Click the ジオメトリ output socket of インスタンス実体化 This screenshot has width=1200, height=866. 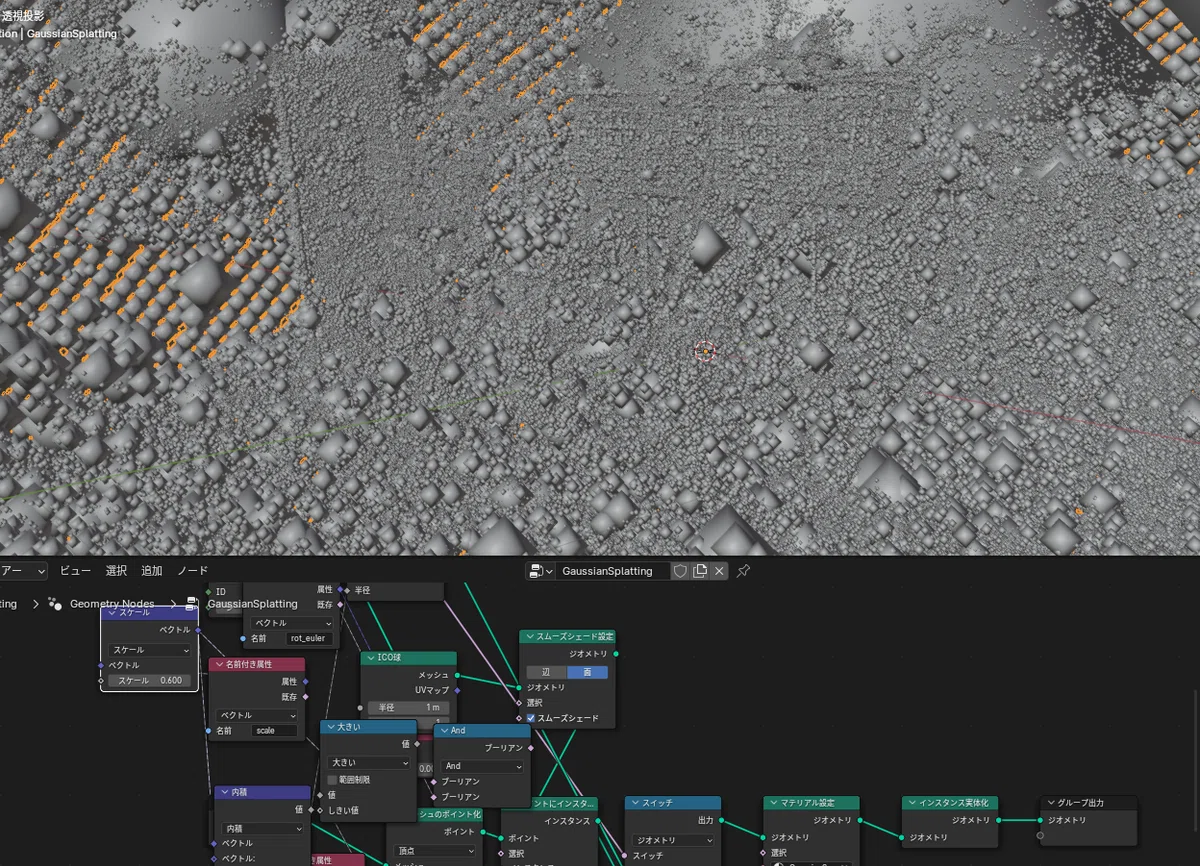[x=998, y=820]
